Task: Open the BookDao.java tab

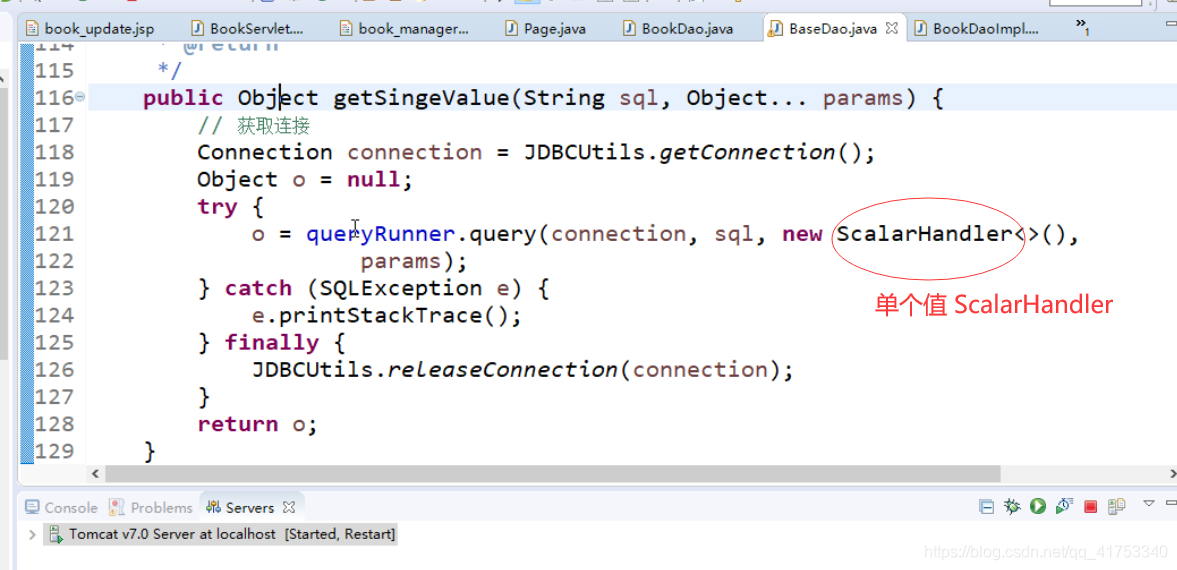Action: click(x=678, y=29)
